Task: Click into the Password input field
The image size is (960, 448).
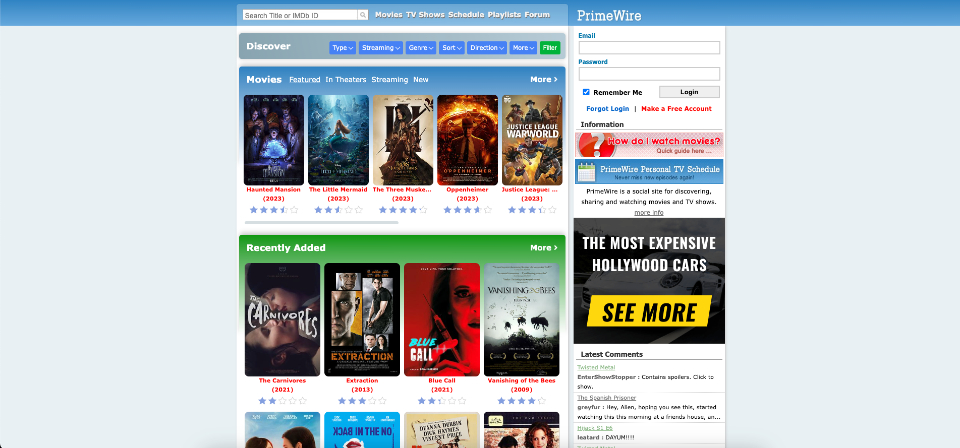Action: click(x=649, y=74)
